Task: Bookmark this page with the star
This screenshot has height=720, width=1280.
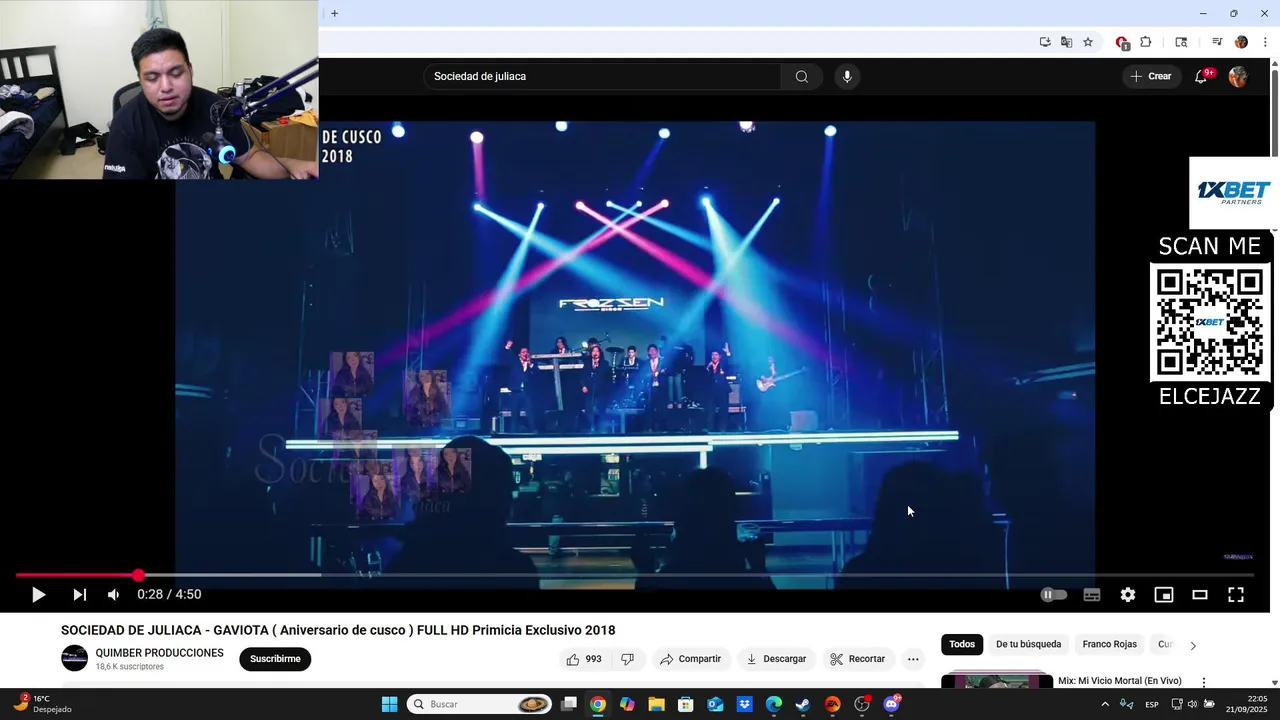Action: coord(1088,42)
